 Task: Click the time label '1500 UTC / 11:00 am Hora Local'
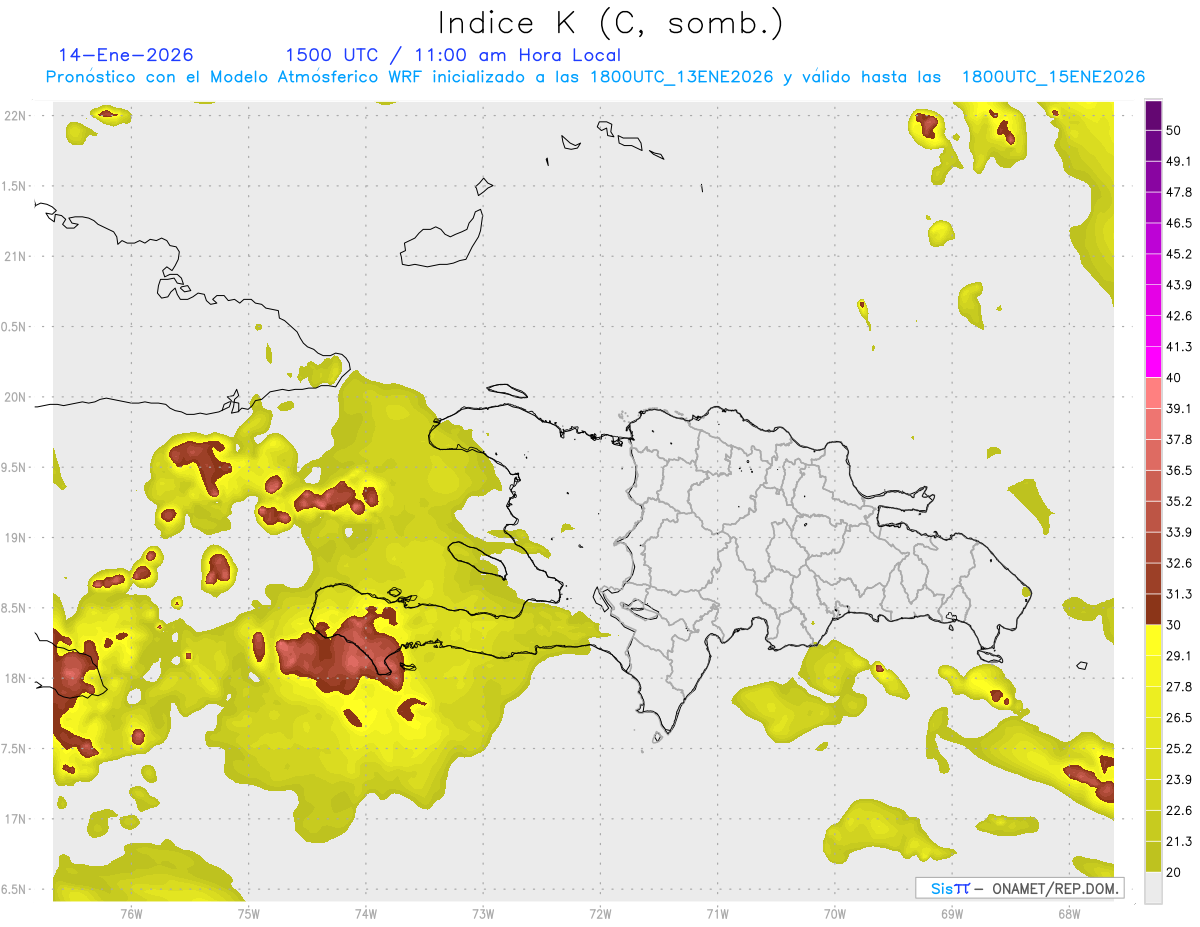[x=453, y=55]
